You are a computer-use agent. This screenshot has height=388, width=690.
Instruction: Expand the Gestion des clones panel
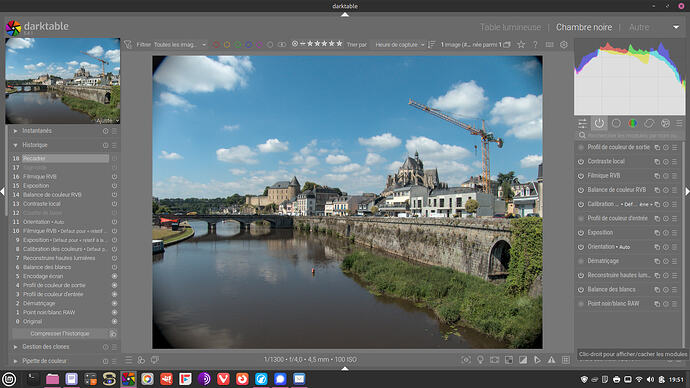(16, 347)
